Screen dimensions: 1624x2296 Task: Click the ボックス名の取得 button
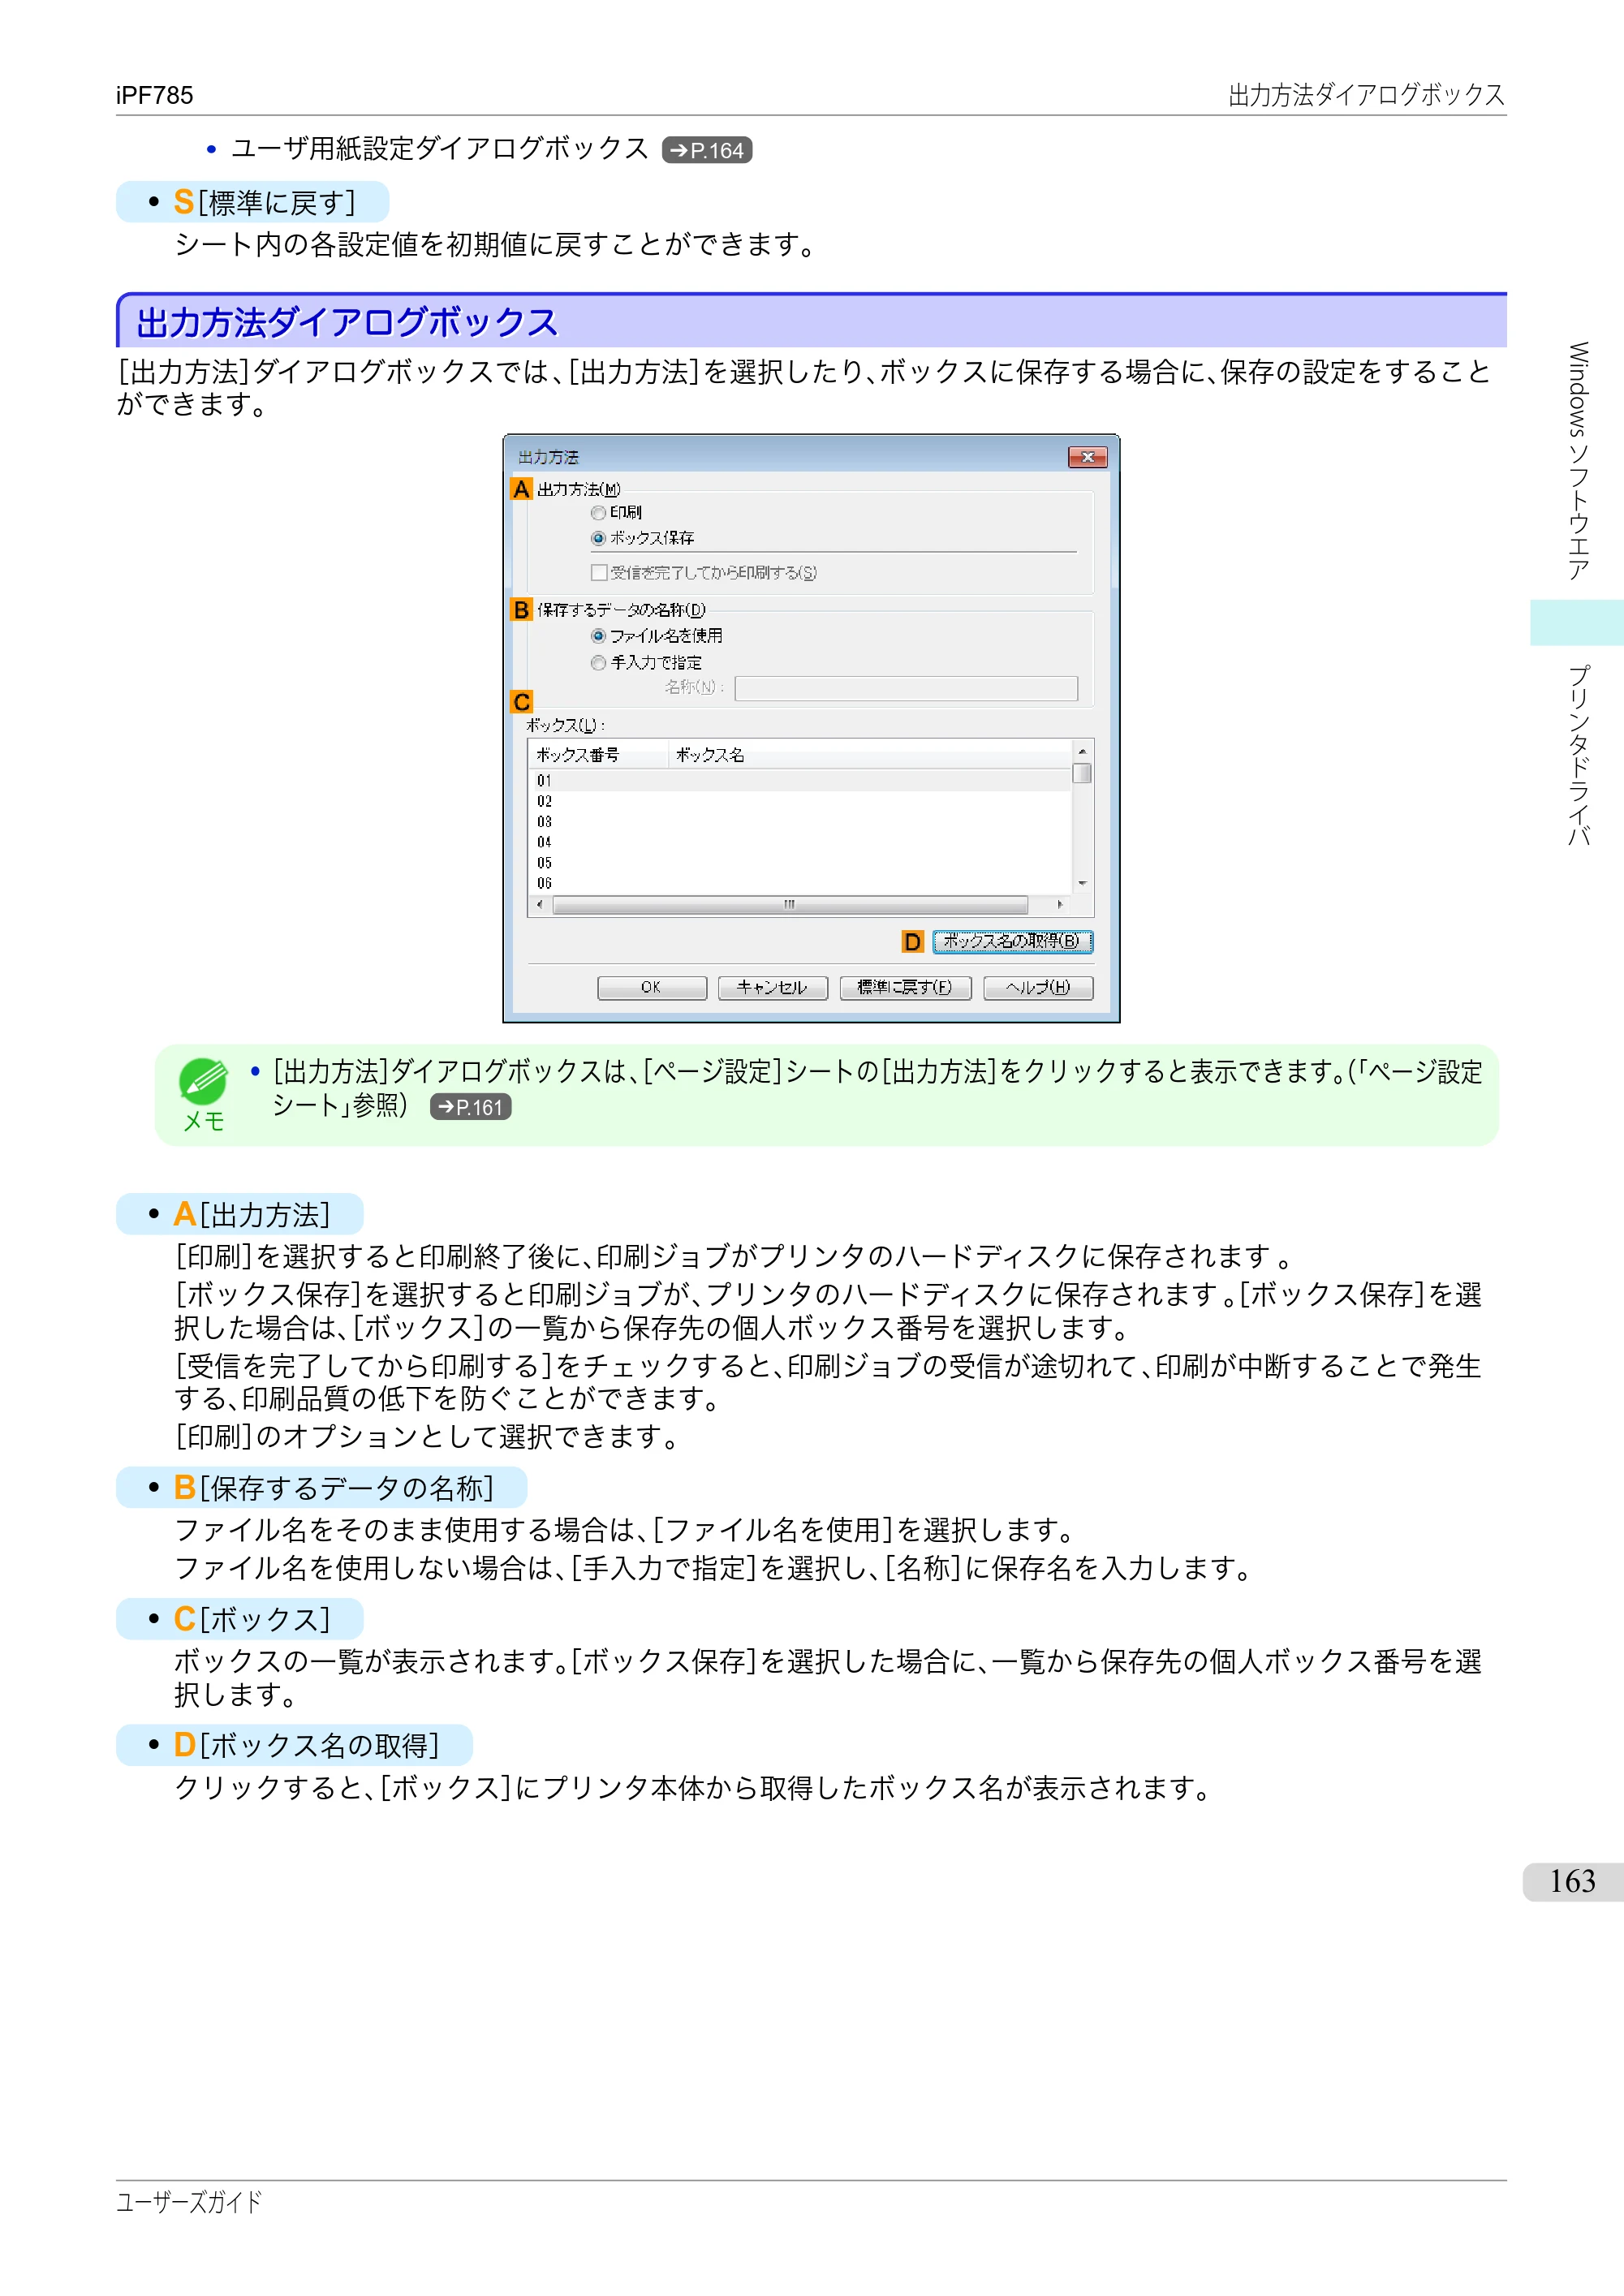(1012, 942)
